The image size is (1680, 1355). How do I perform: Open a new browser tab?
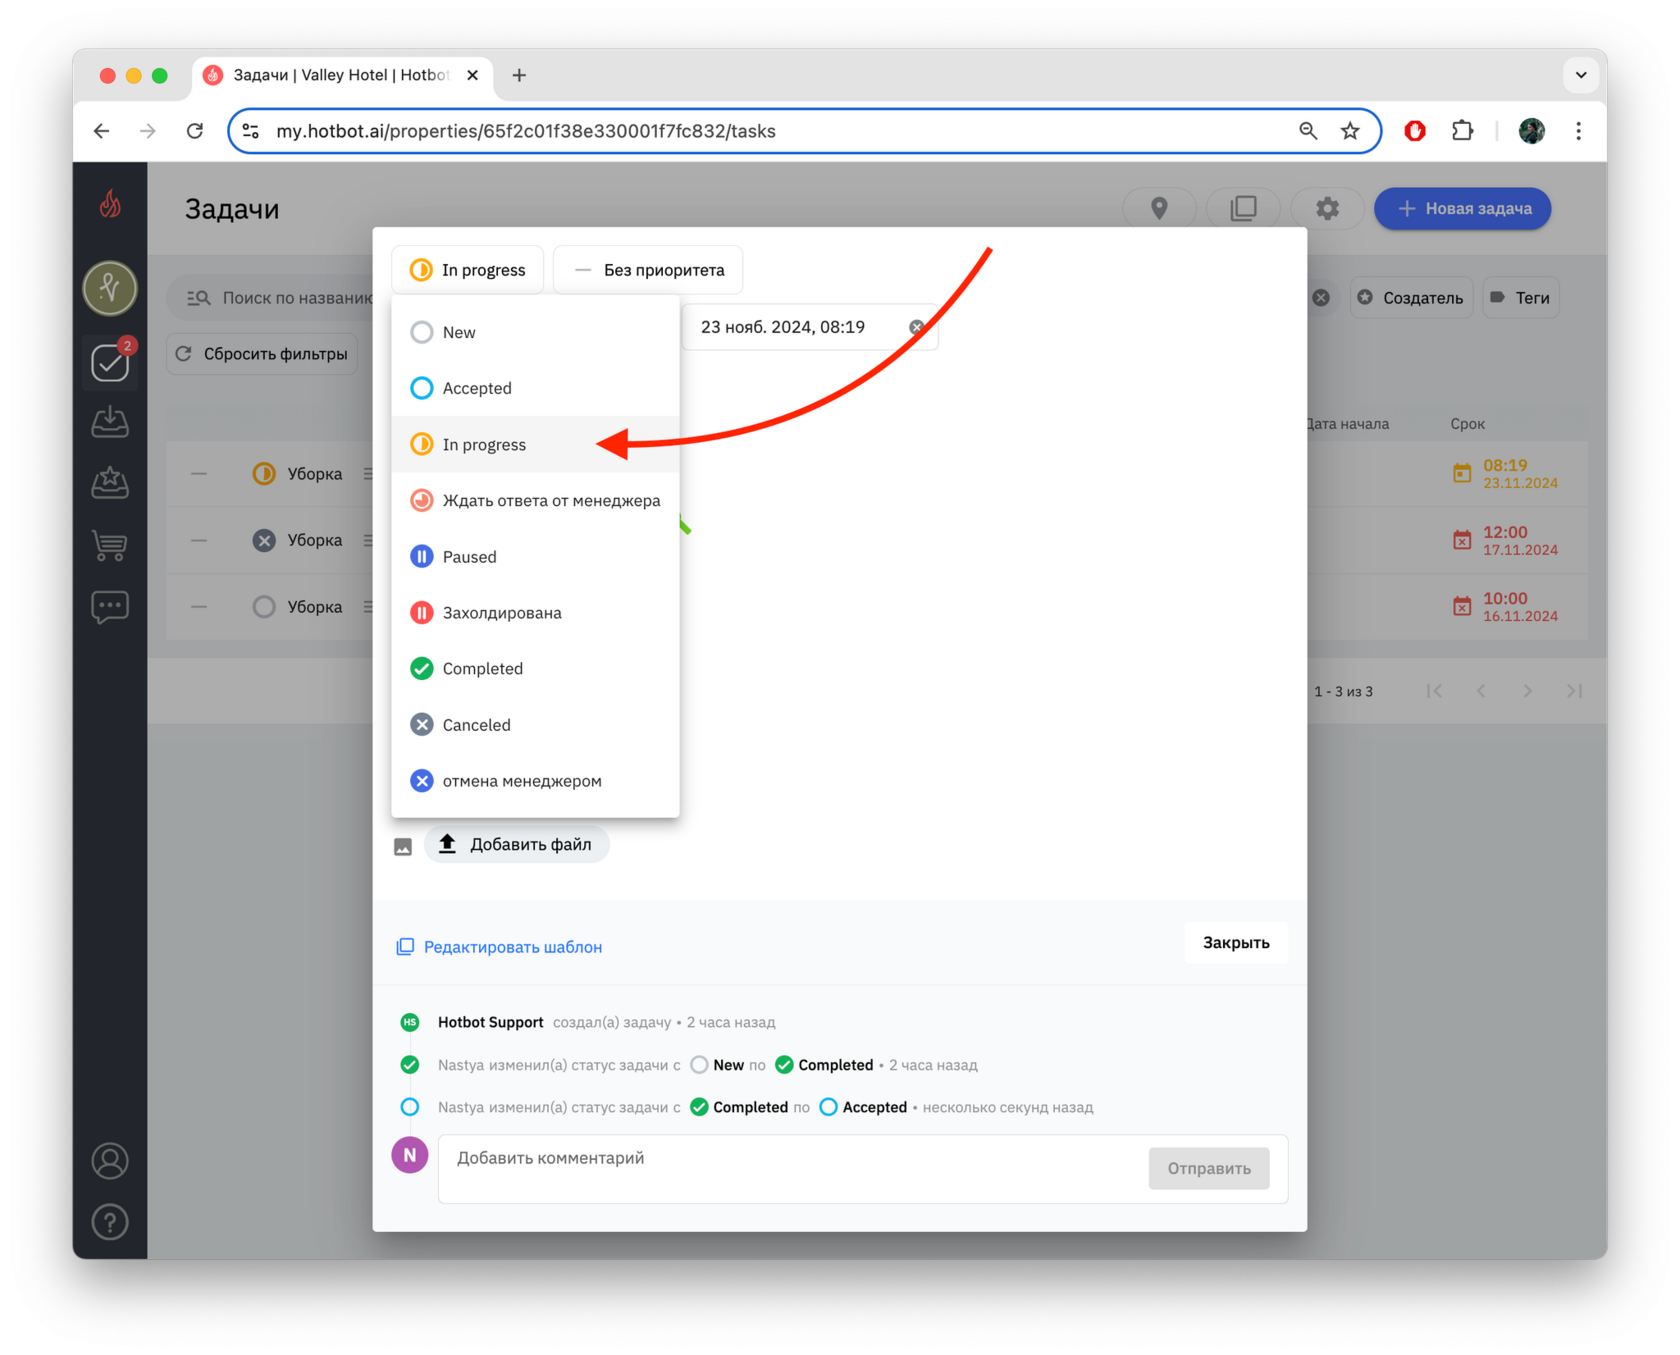(519, 75)
